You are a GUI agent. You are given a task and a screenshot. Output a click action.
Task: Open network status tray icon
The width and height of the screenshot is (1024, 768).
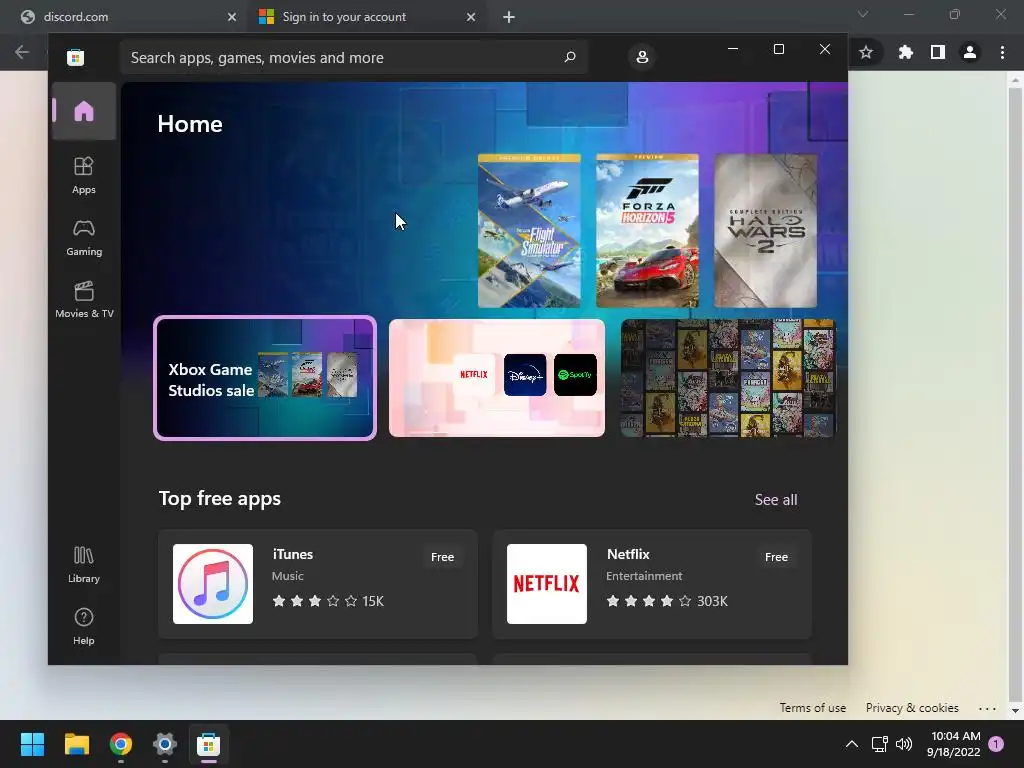tap(879, 744)
